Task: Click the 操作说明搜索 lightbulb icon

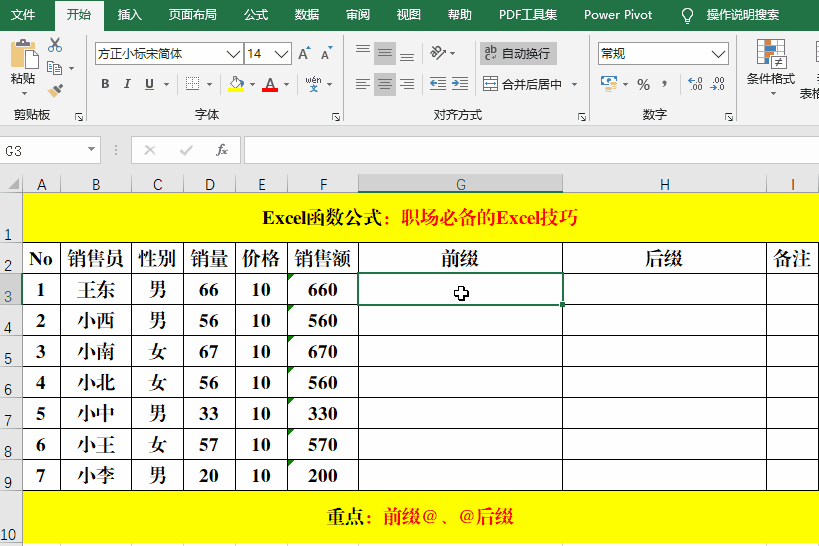Action: click(x=687, y=16)
